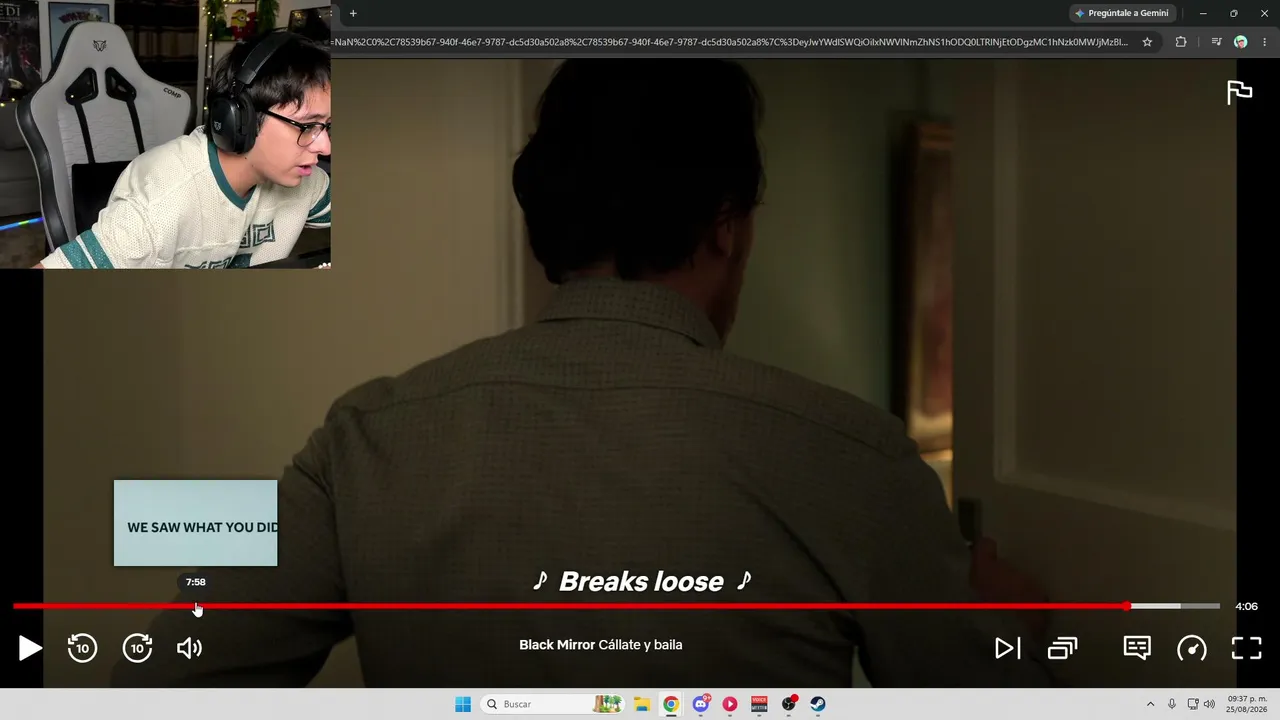Open Steam from the taskbar
Viewport: 1280px width, 720px height.
click(x=818, y=704)
